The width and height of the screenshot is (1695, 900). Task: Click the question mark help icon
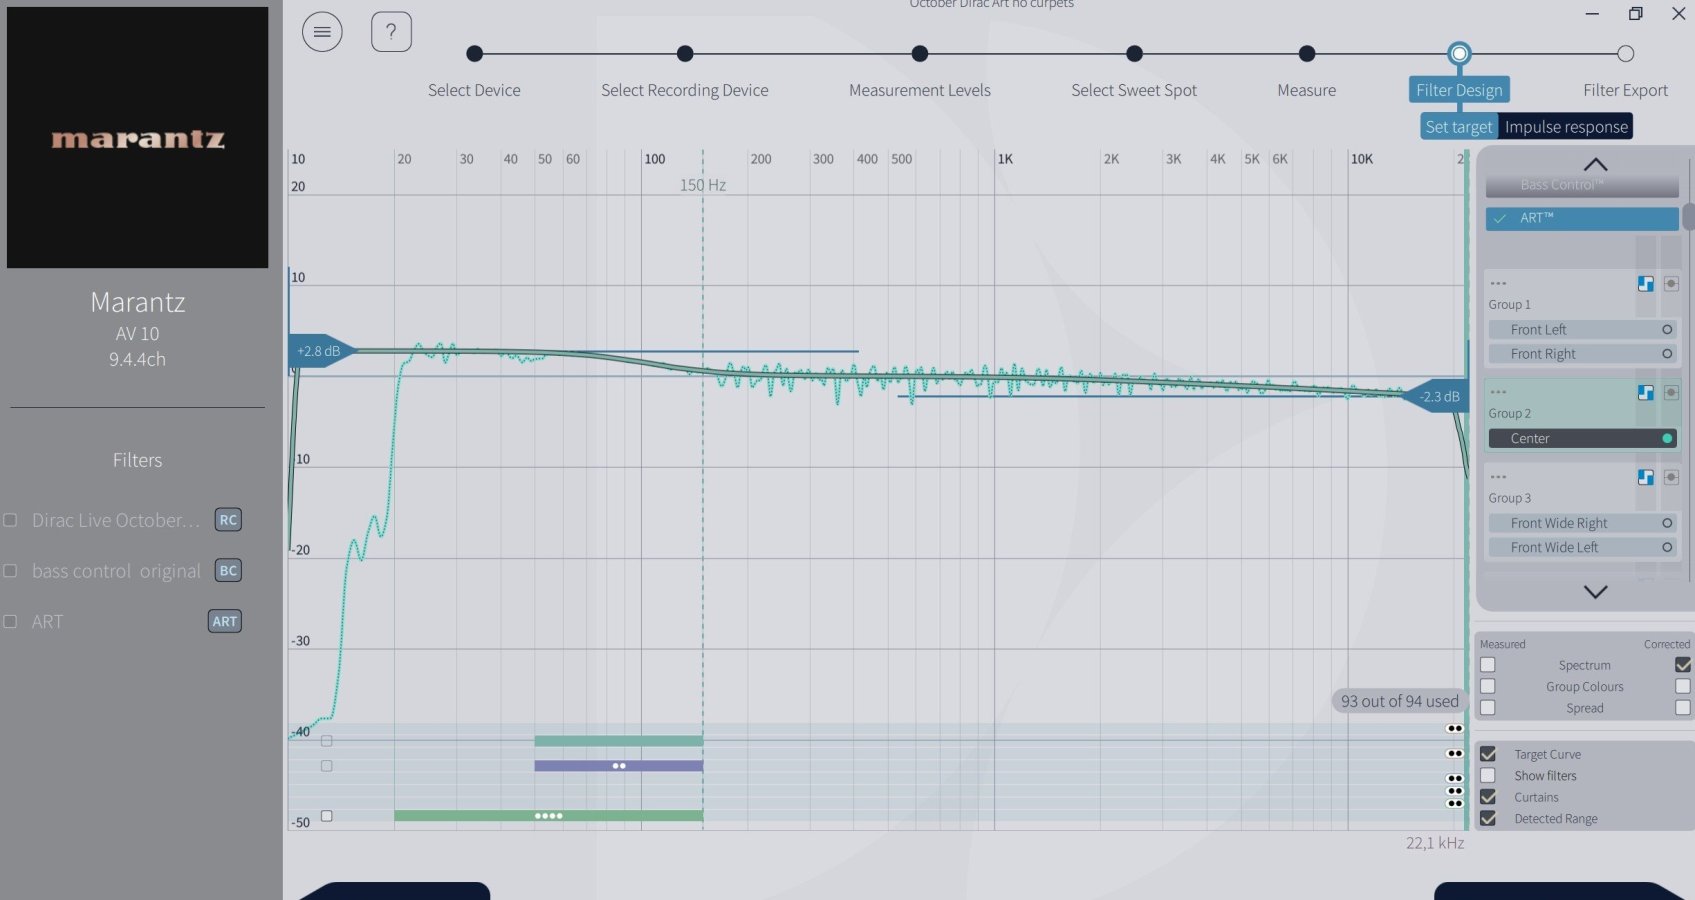click(391, 32)
